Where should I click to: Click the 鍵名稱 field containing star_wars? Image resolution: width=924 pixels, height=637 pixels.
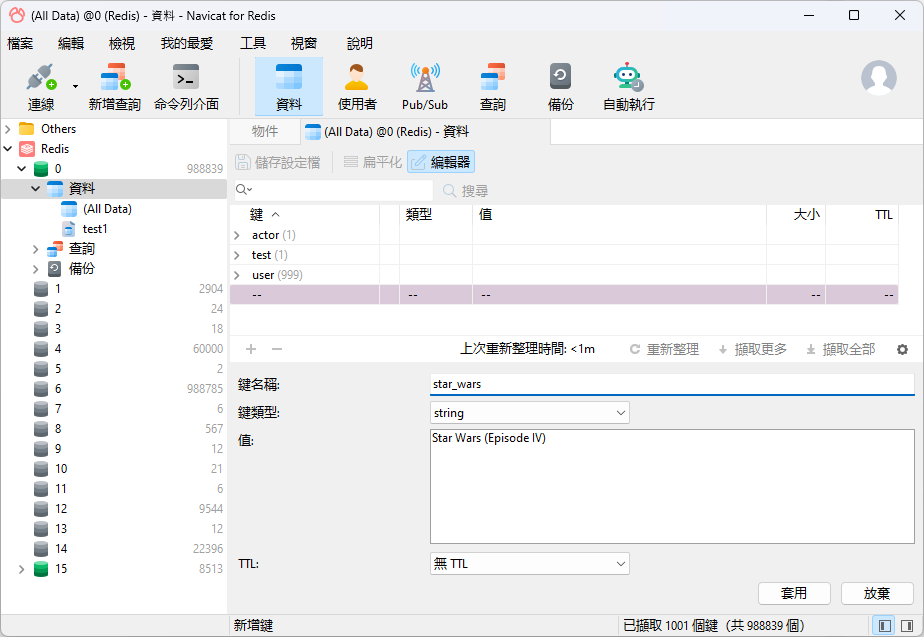pyautogui.click(x=671, y=384)
